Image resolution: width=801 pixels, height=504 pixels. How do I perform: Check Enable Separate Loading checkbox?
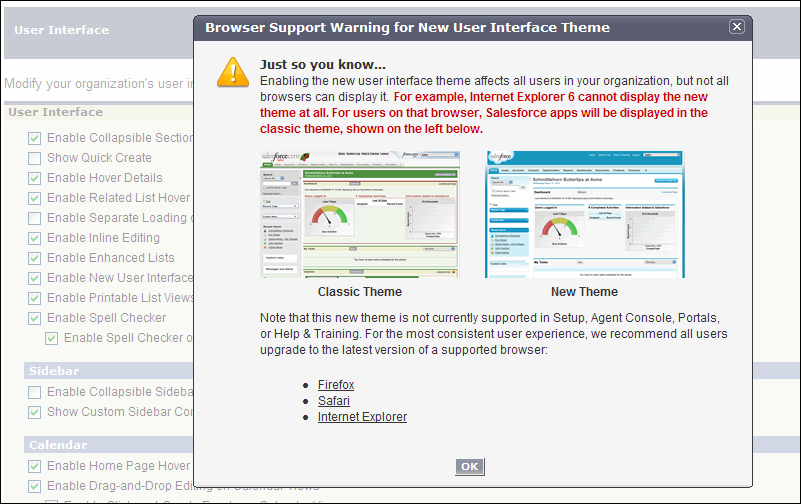[35, 218]
